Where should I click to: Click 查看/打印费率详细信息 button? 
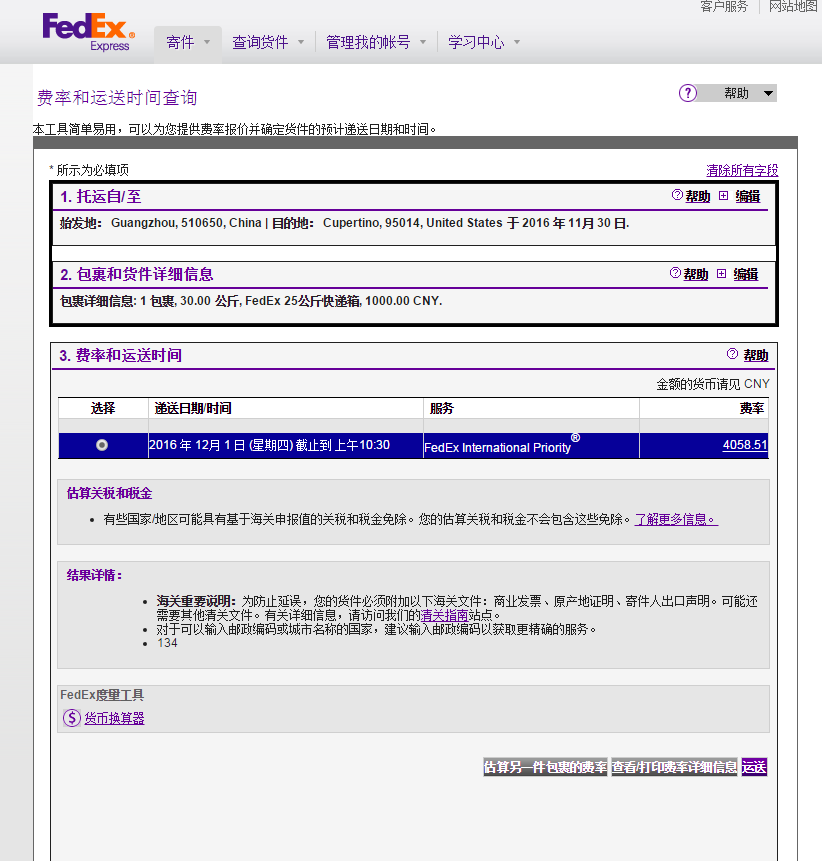point(674,767)
